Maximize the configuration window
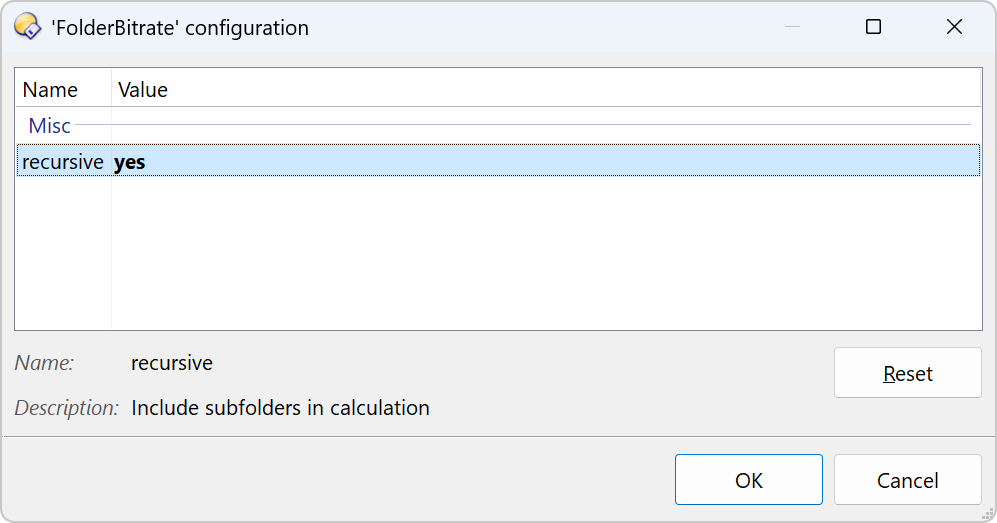 coord(873,27)
